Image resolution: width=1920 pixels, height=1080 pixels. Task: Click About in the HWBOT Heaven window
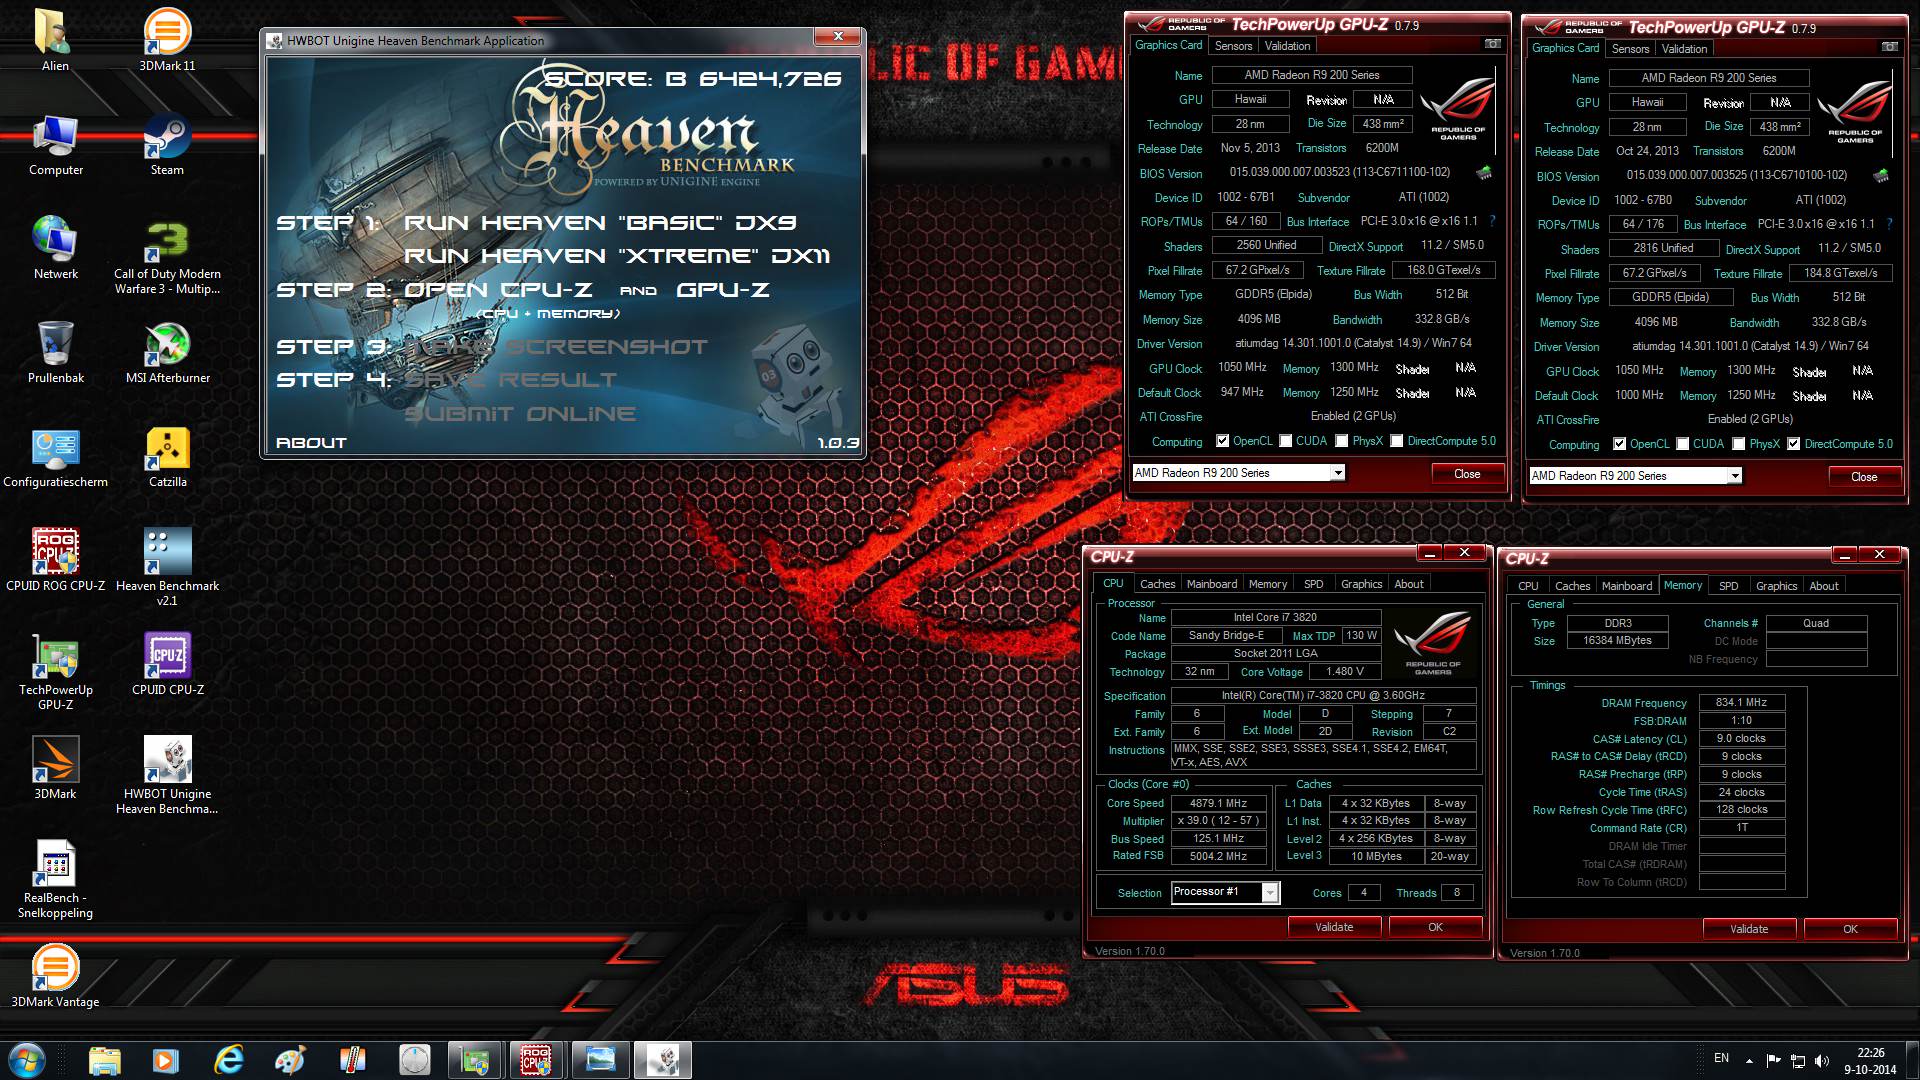coord(311,443)
